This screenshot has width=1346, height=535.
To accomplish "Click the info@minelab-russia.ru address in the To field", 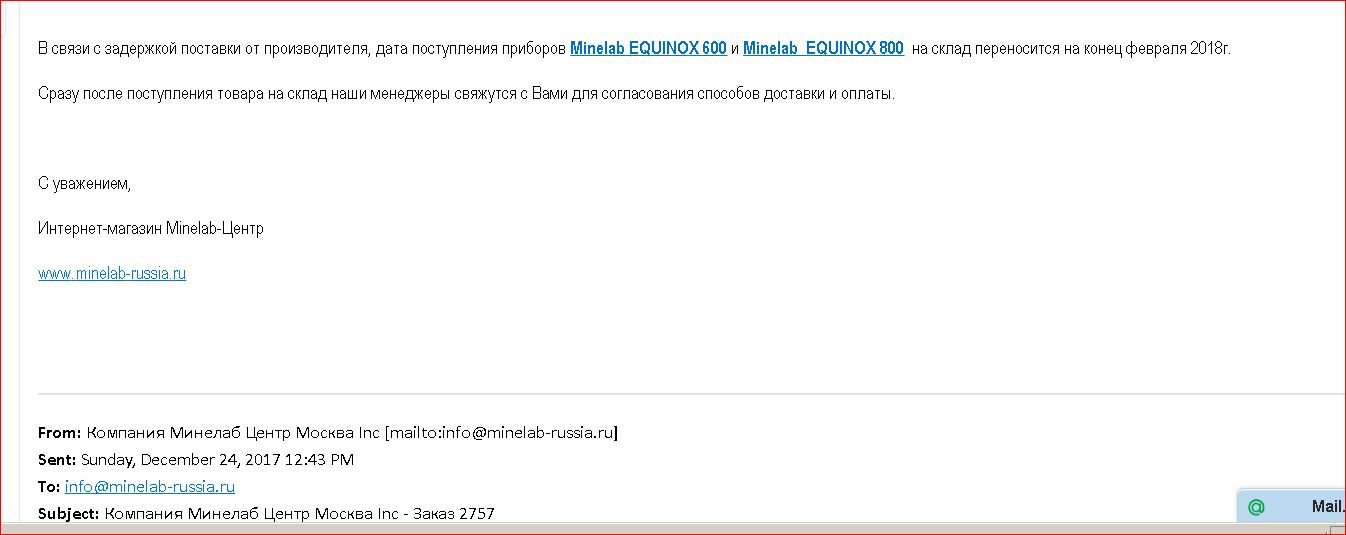I will (x=150, y=487).
